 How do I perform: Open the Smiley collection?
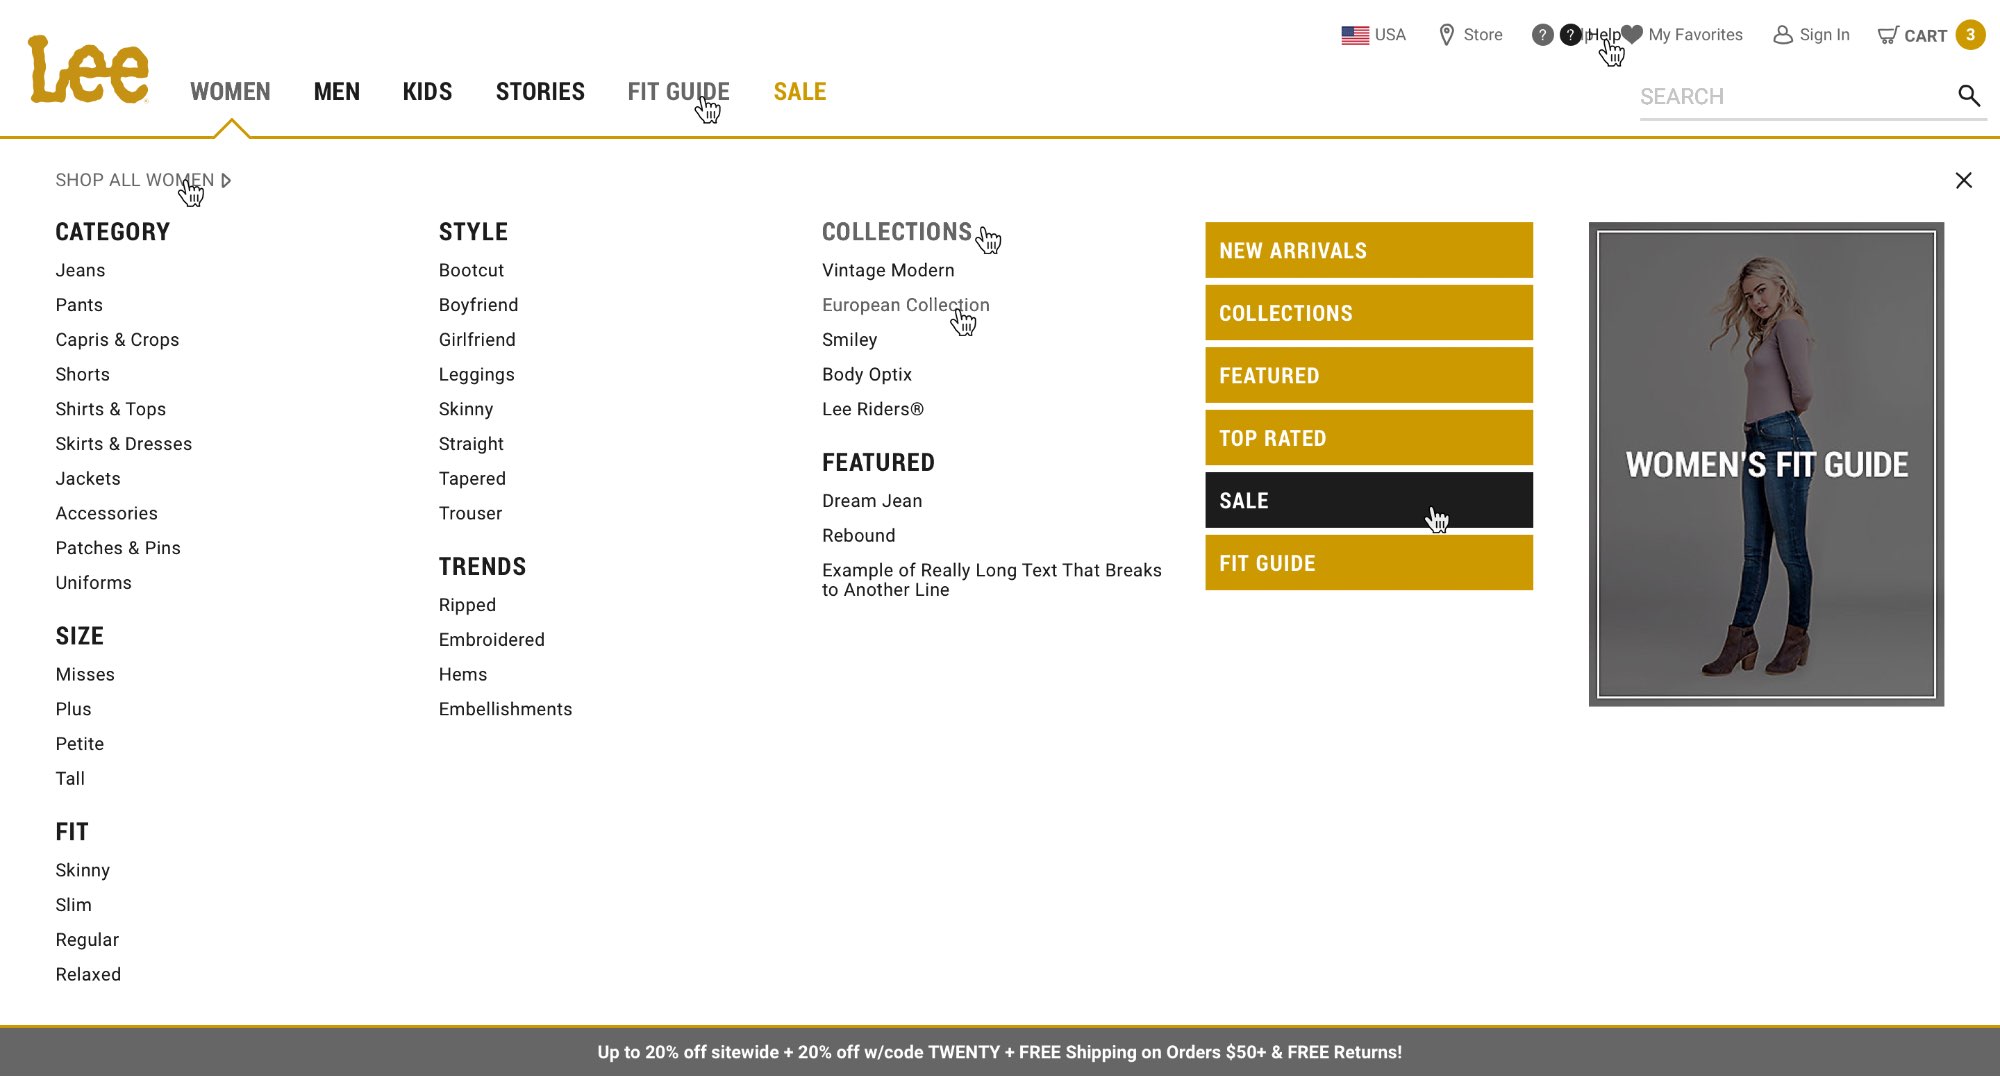click(849, 340)
